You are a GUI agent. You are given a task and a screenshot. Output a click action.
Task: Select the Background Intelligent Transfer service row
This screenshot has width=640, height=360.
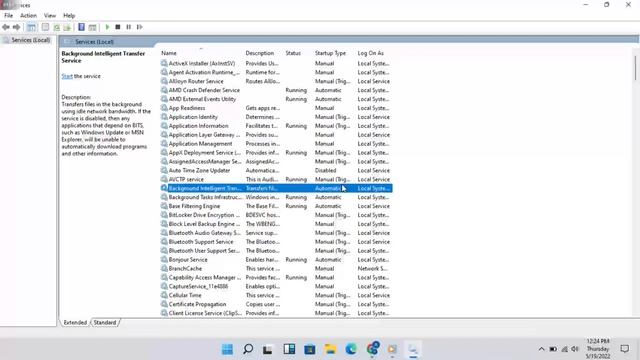(276, 188)
